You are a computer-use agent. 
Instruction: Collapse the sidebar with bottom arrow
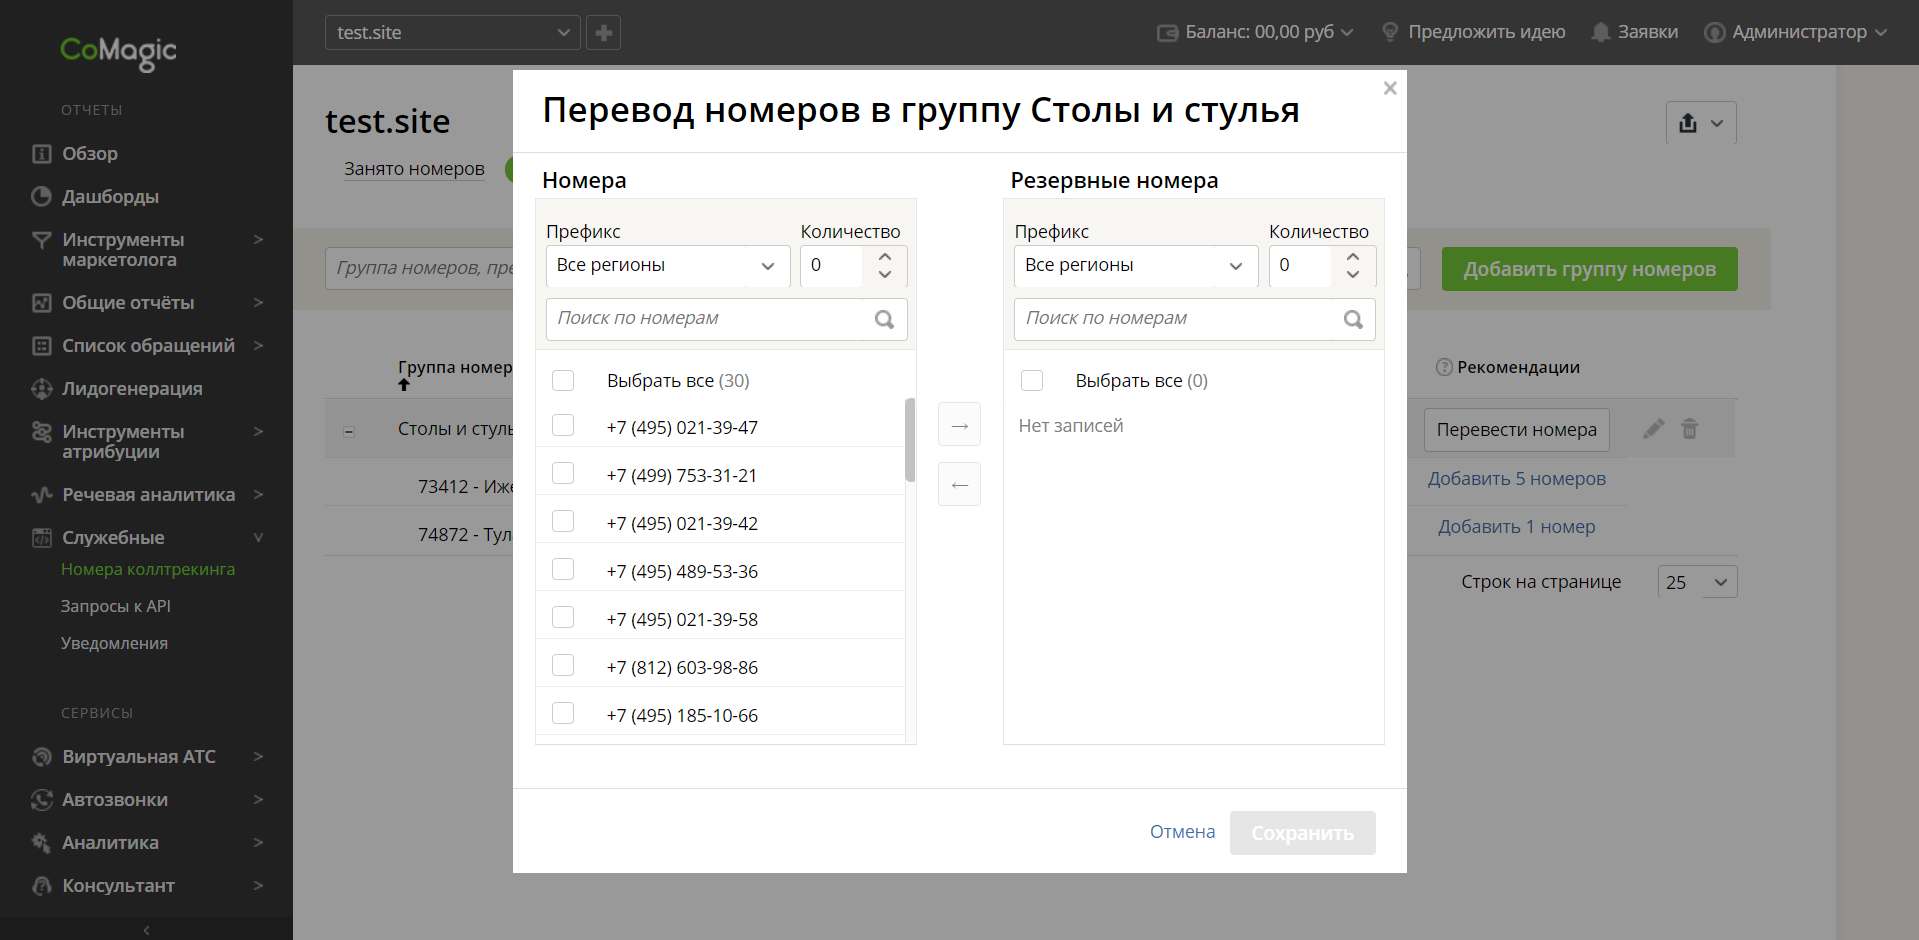coord(146,929)
